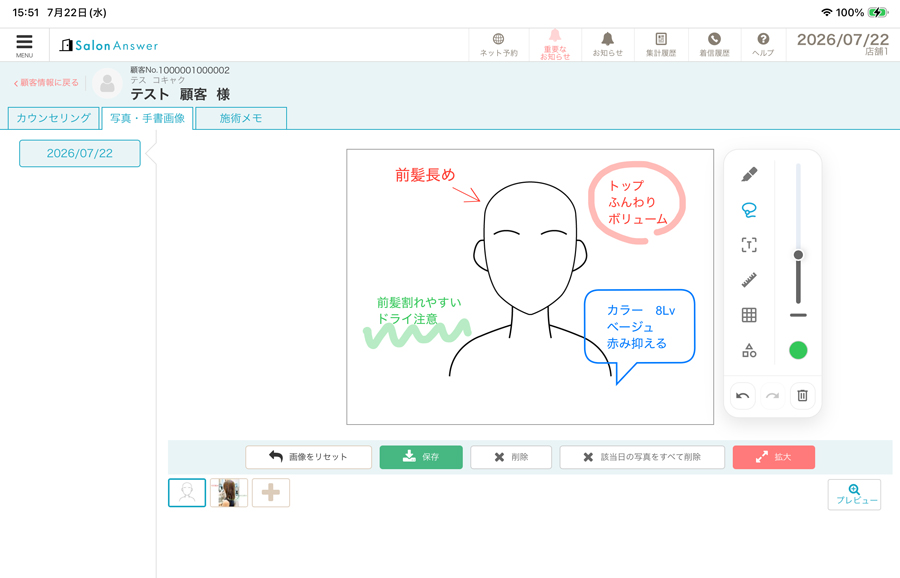Toggle the grid tool icon

click(x=749, y=315)
